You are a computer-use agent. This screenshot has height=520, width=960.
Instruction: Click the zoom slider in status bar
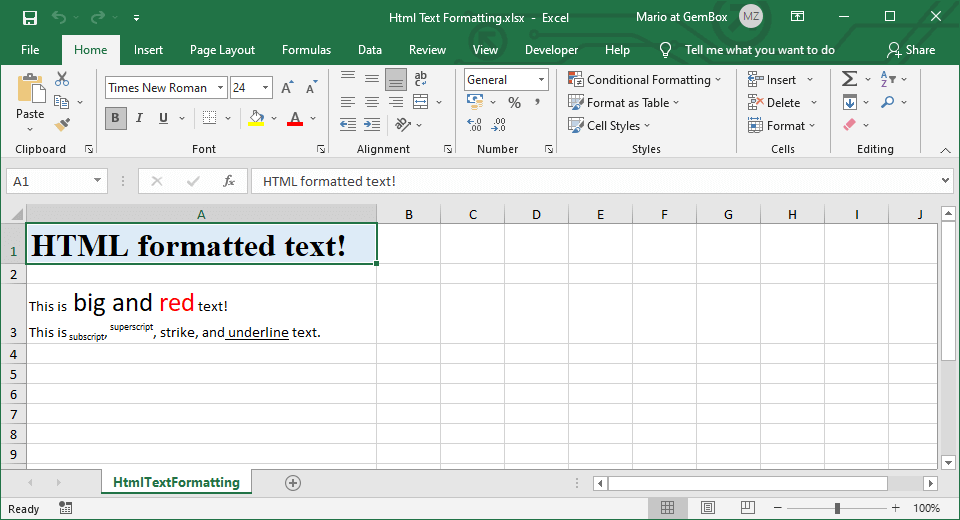(837, 508)
